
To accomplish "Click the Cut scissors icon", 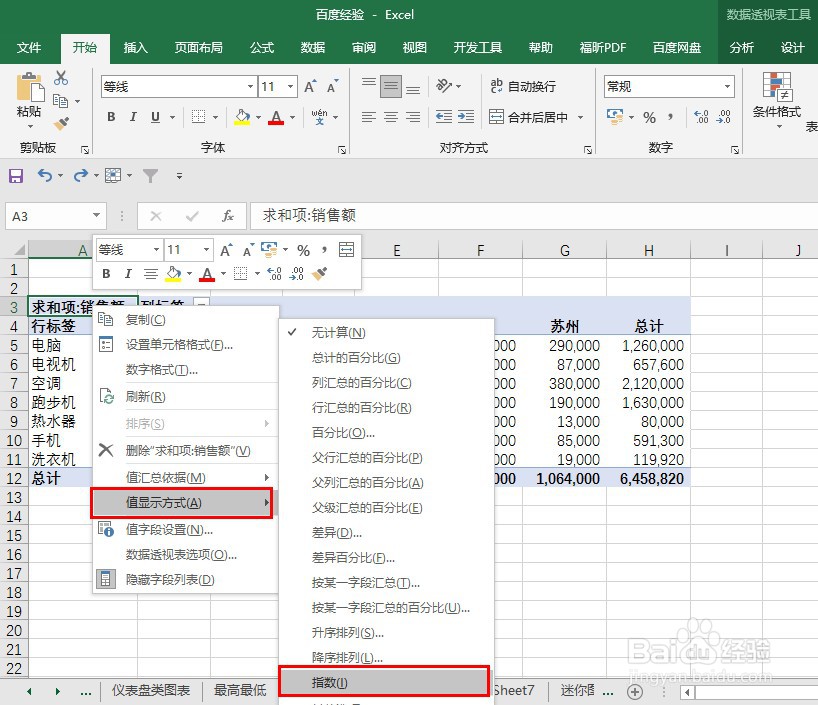I will pyautogui.click(x=61, y=78).
